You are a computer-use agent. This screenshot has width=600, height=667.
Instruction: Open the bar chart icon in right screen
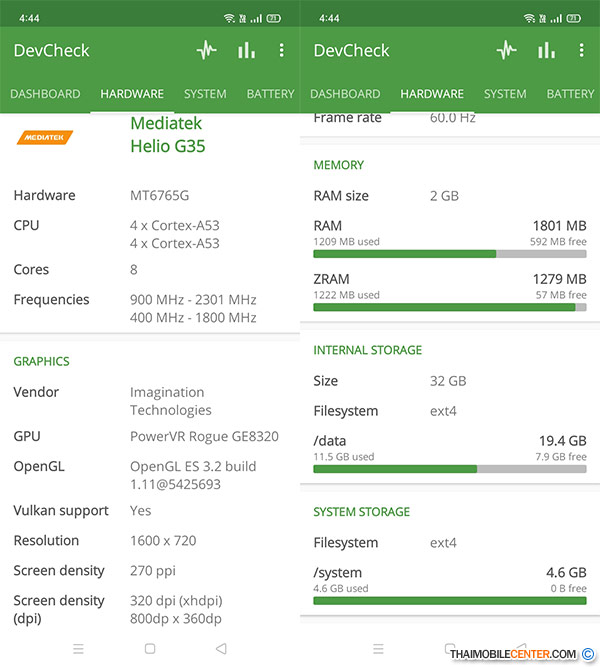pos(546,51)
